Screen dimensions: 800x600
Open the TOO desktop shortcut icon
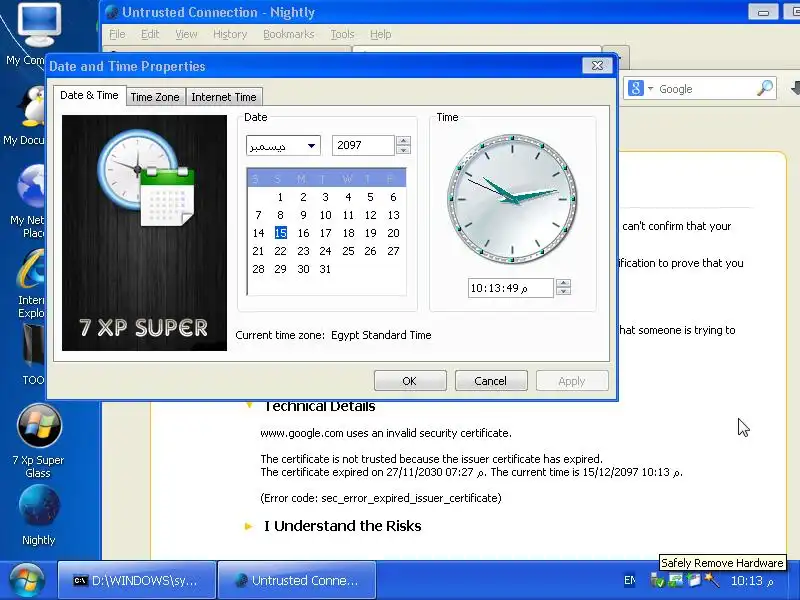33,344
